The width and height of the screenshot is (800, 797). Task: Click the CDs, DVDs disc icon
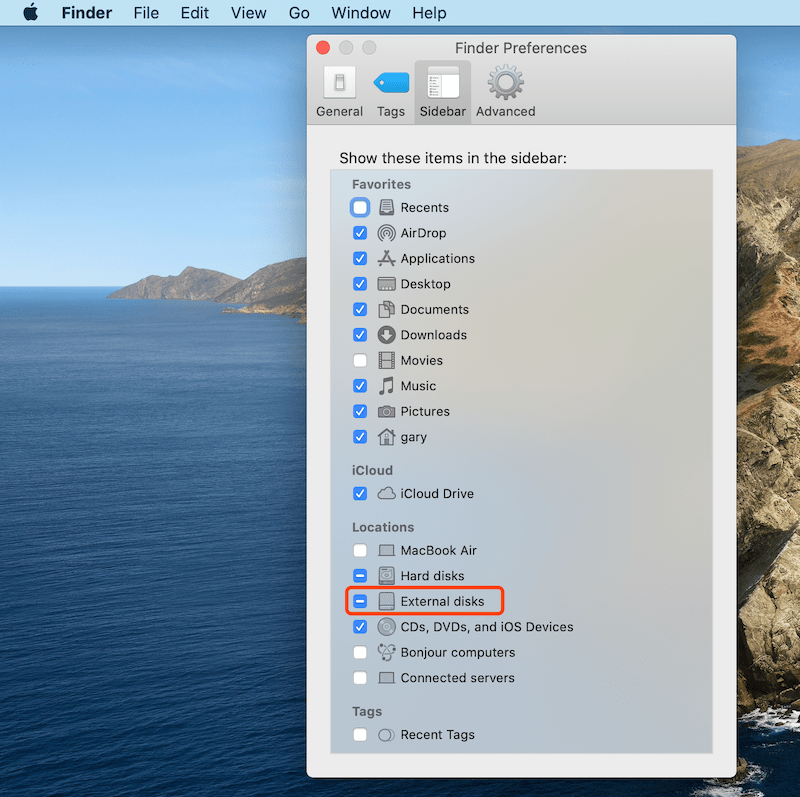(386, 627)
